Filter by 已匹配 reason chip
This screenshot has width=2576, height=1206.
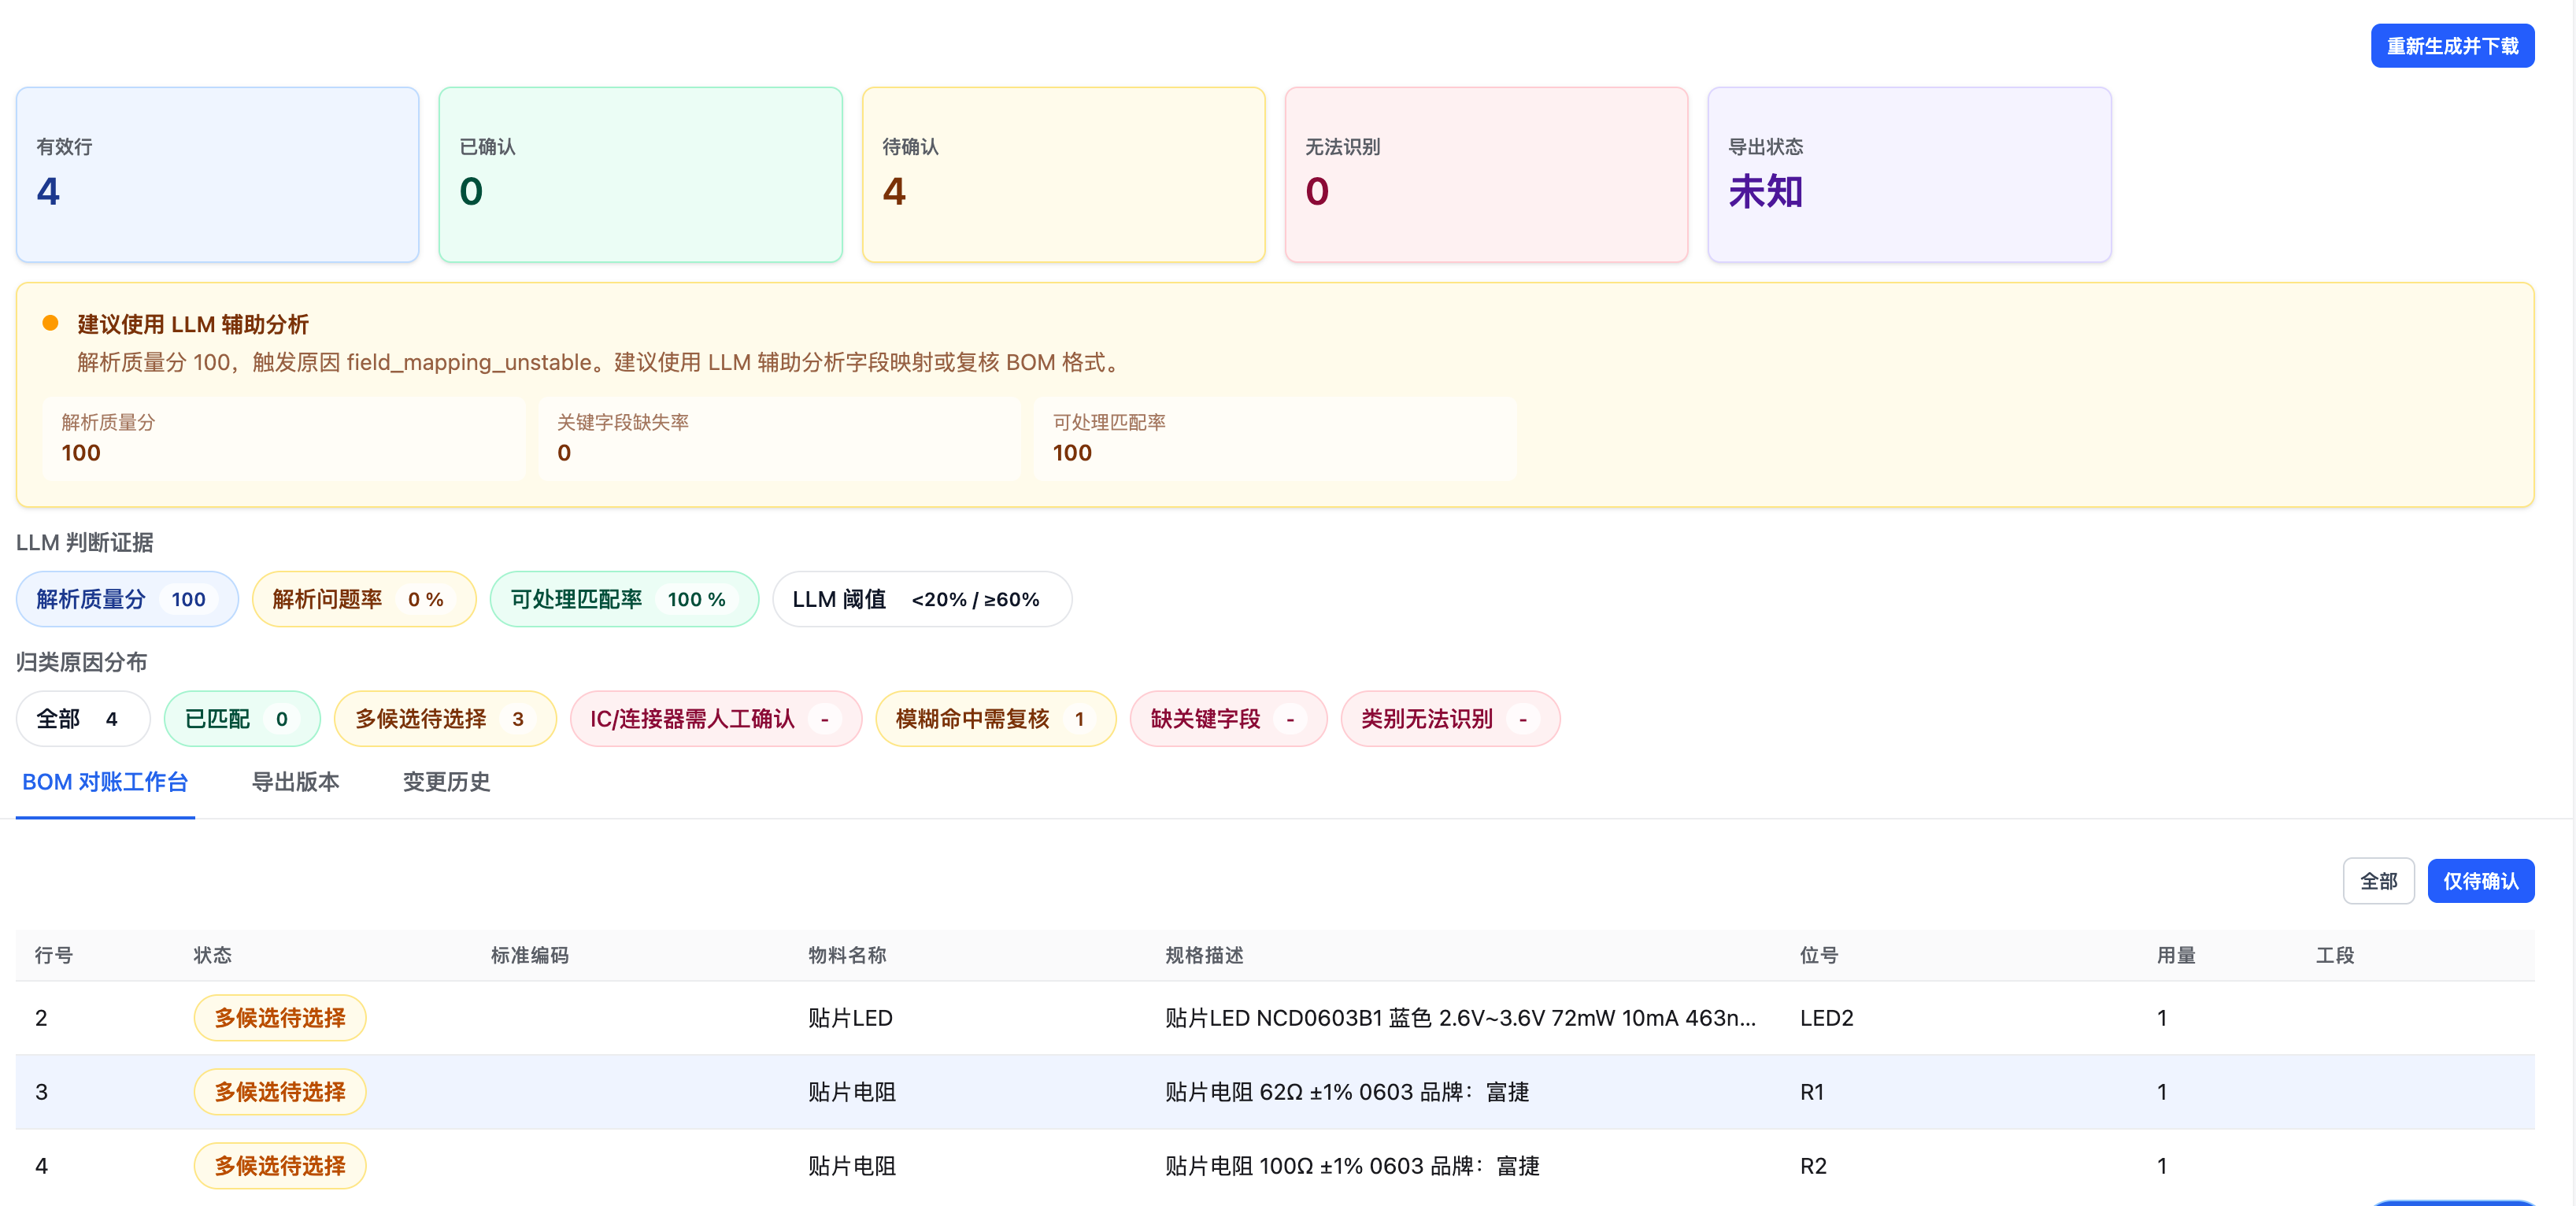[242, 719]
